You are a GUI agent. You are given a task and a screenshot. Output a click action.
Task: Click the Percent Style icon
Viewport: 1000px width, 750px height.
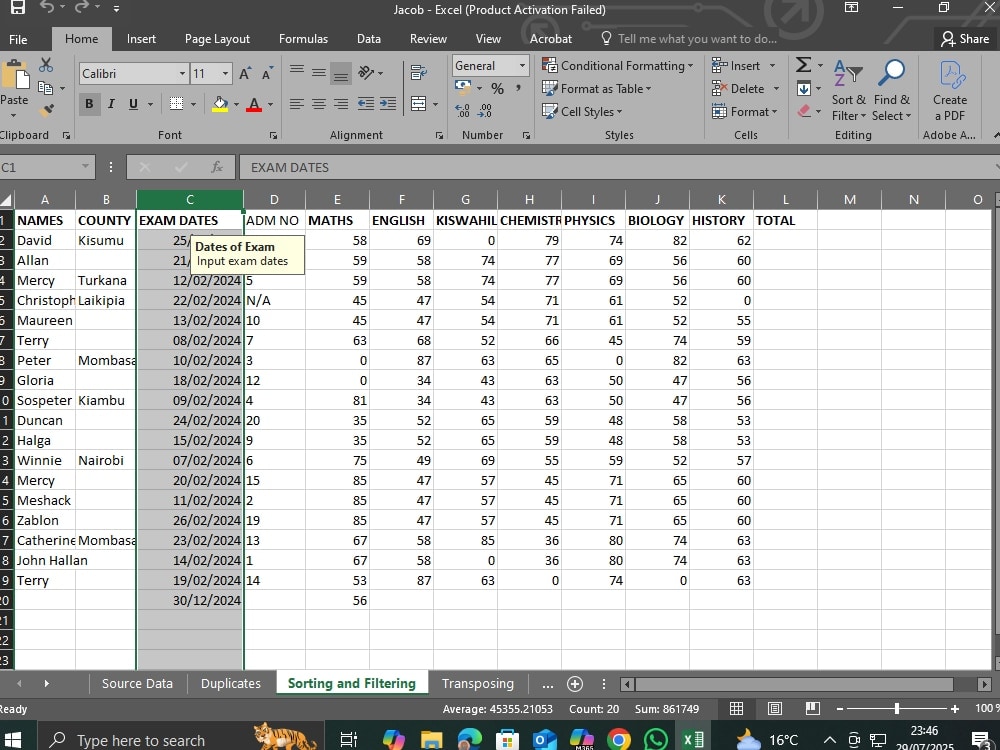tap(497, 89)
